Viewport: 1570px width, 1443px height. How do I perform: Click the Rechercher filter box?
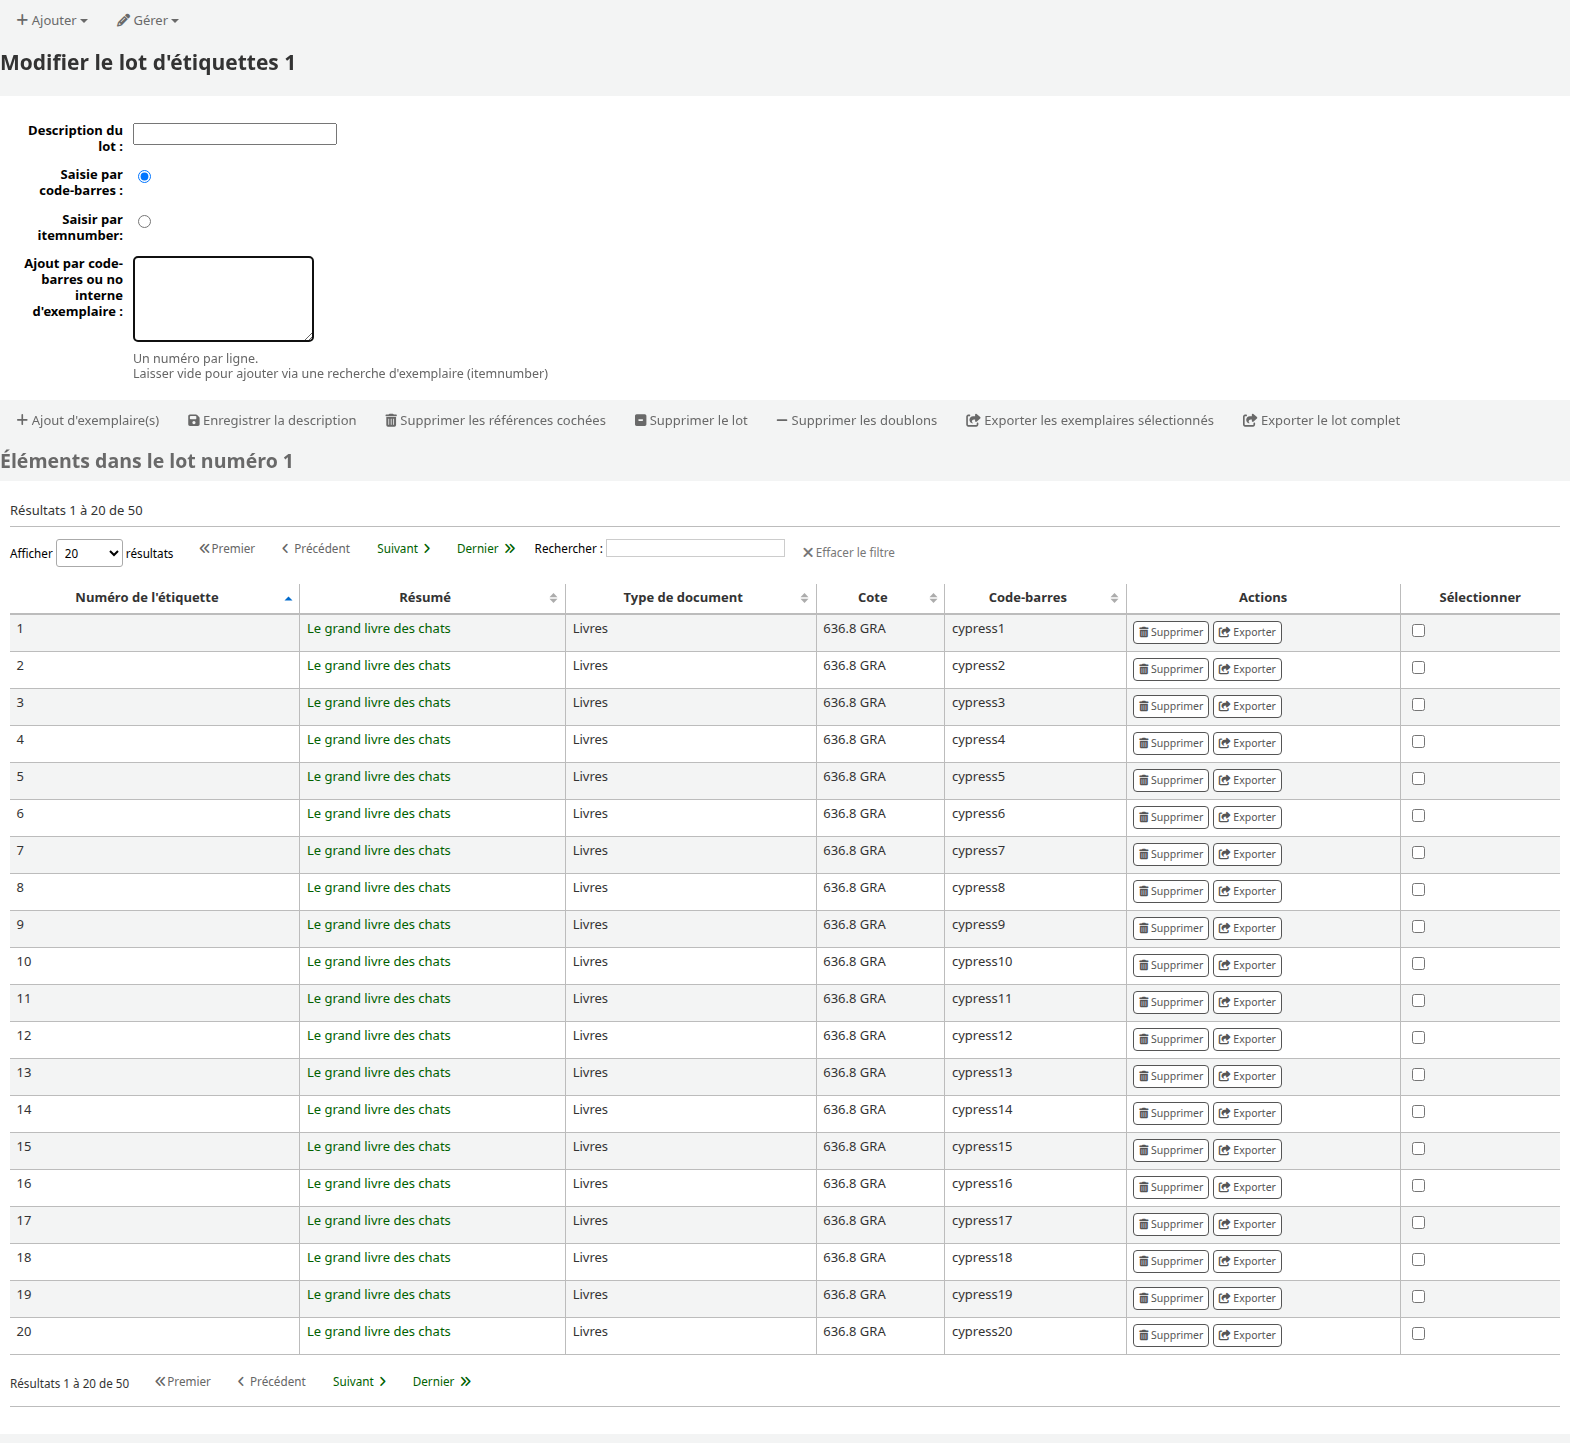point(695,548)
